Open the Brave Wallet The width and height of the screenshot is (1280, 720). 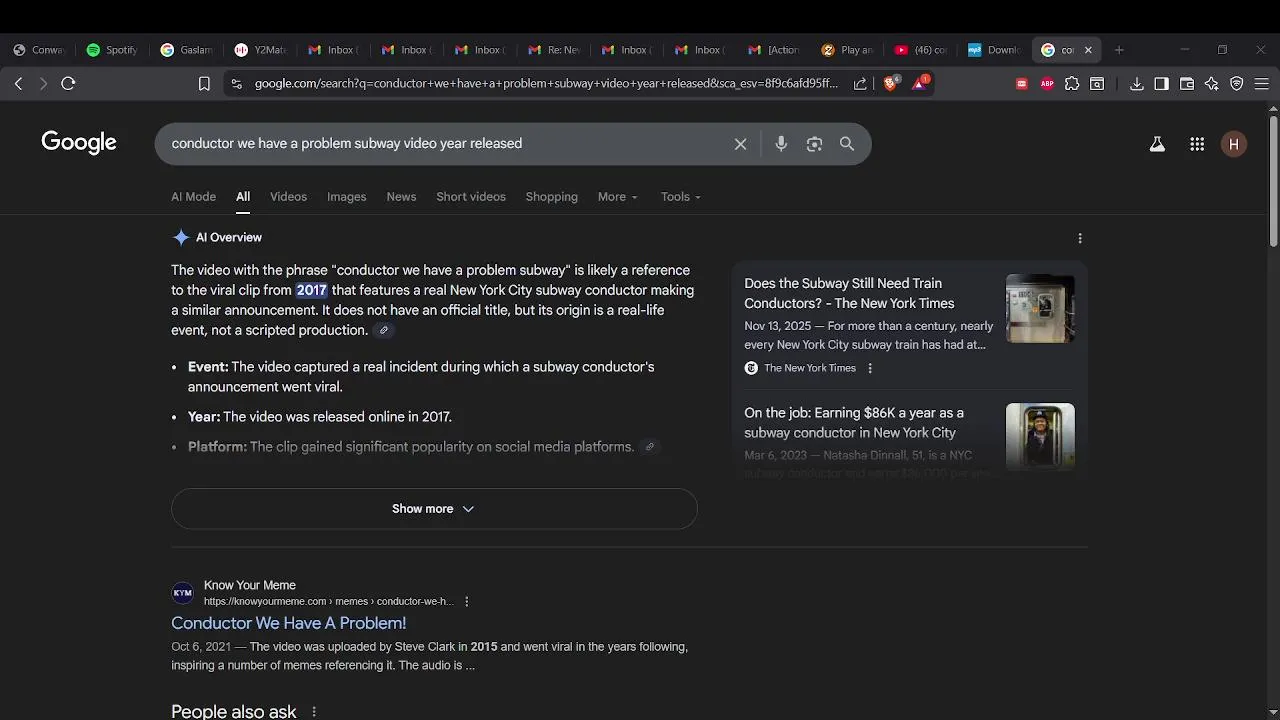click(1187, 84)
